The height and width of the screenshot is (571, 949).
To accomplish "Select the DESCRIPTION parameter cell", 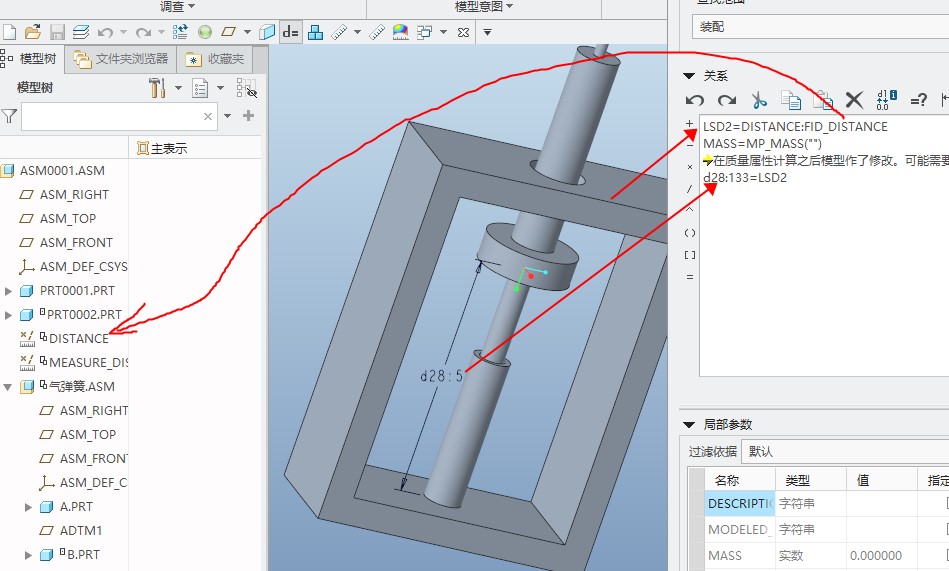I will coord(740,503).
